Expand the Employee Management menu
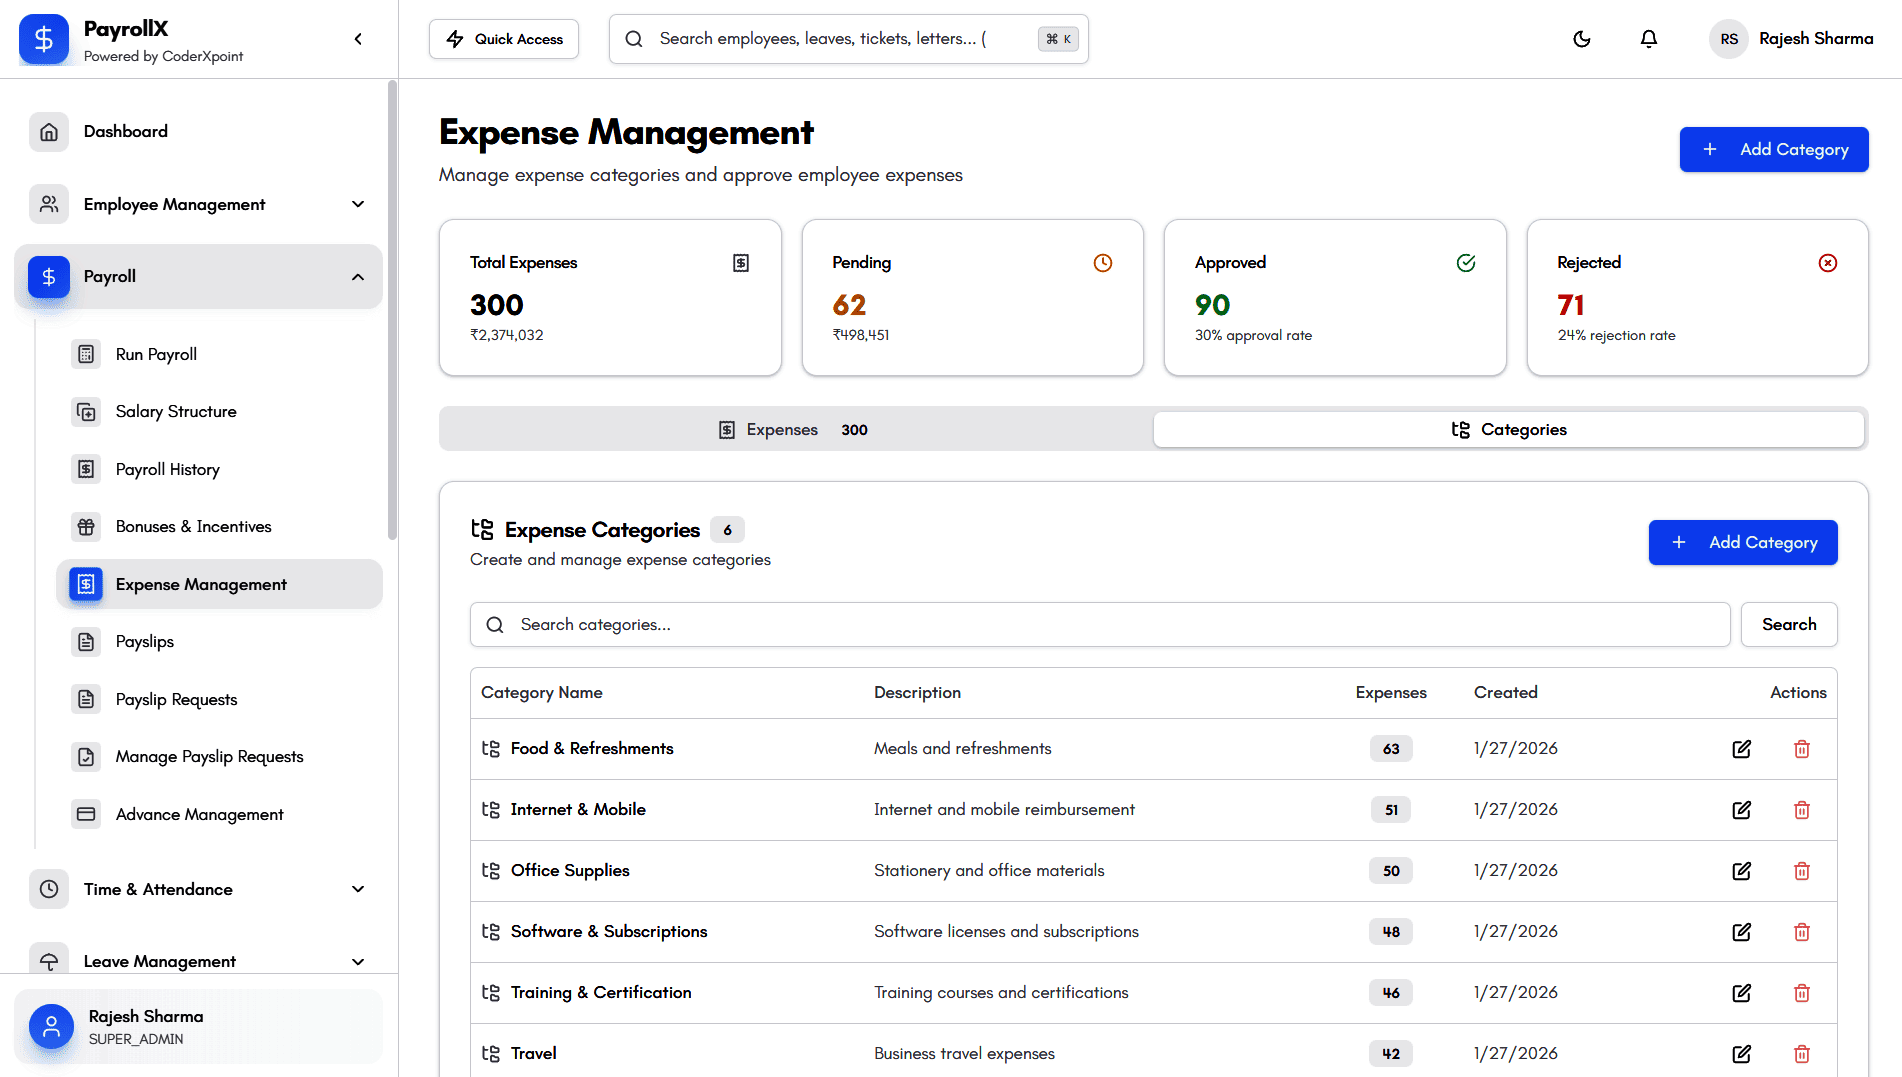This screenshot has width=1902, height=1077. (x=358, y=204)
